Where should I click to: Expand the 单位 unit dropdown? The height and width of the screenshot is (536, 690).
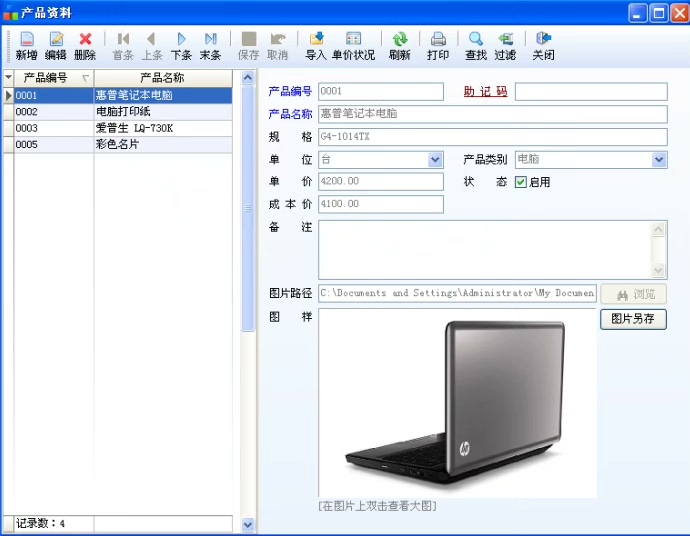tap(435, 159)
